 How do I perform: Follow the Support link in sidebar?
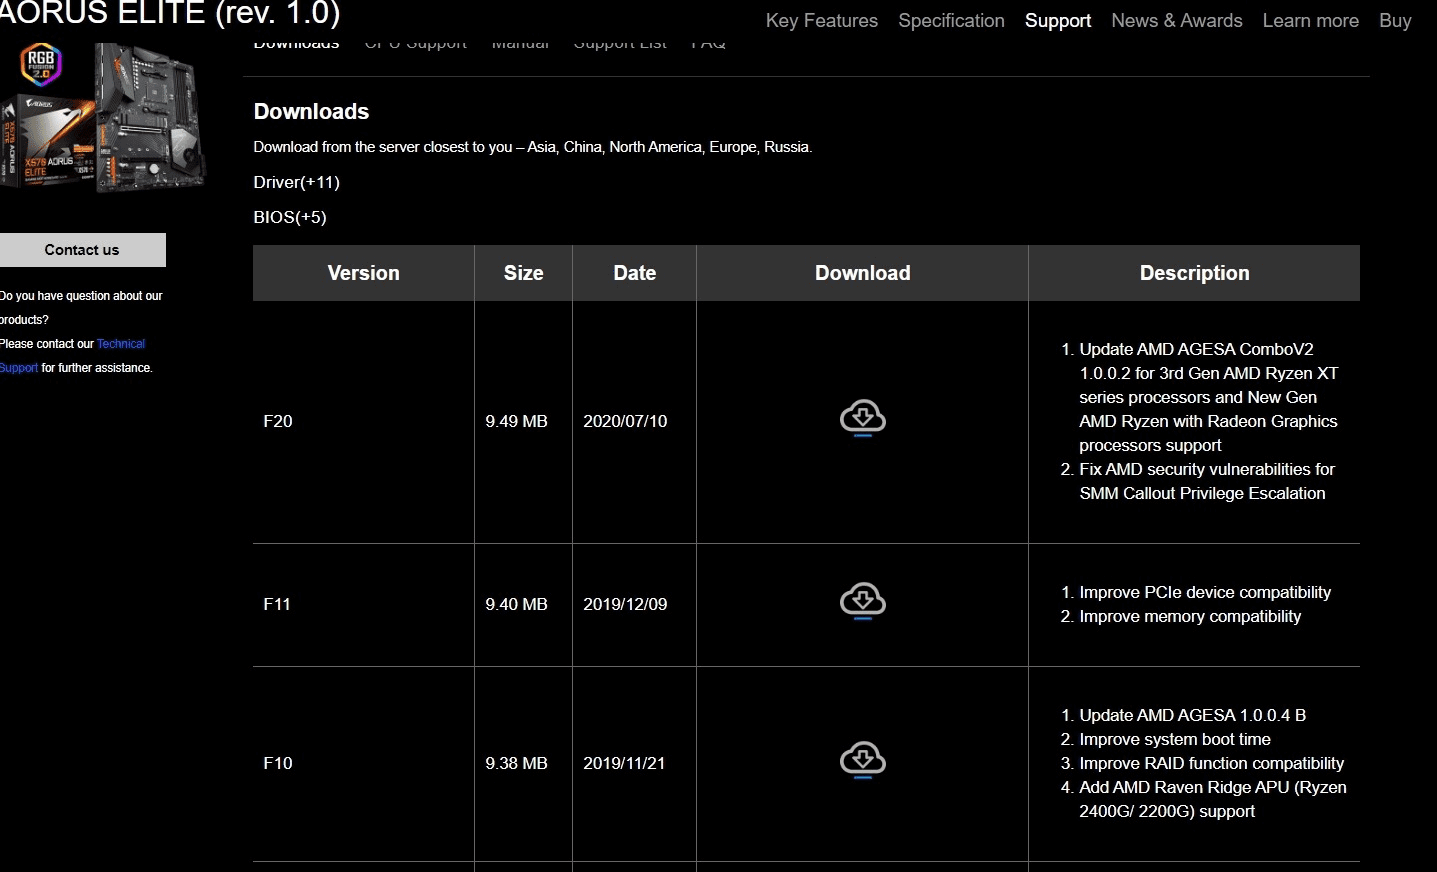[19, 368]
